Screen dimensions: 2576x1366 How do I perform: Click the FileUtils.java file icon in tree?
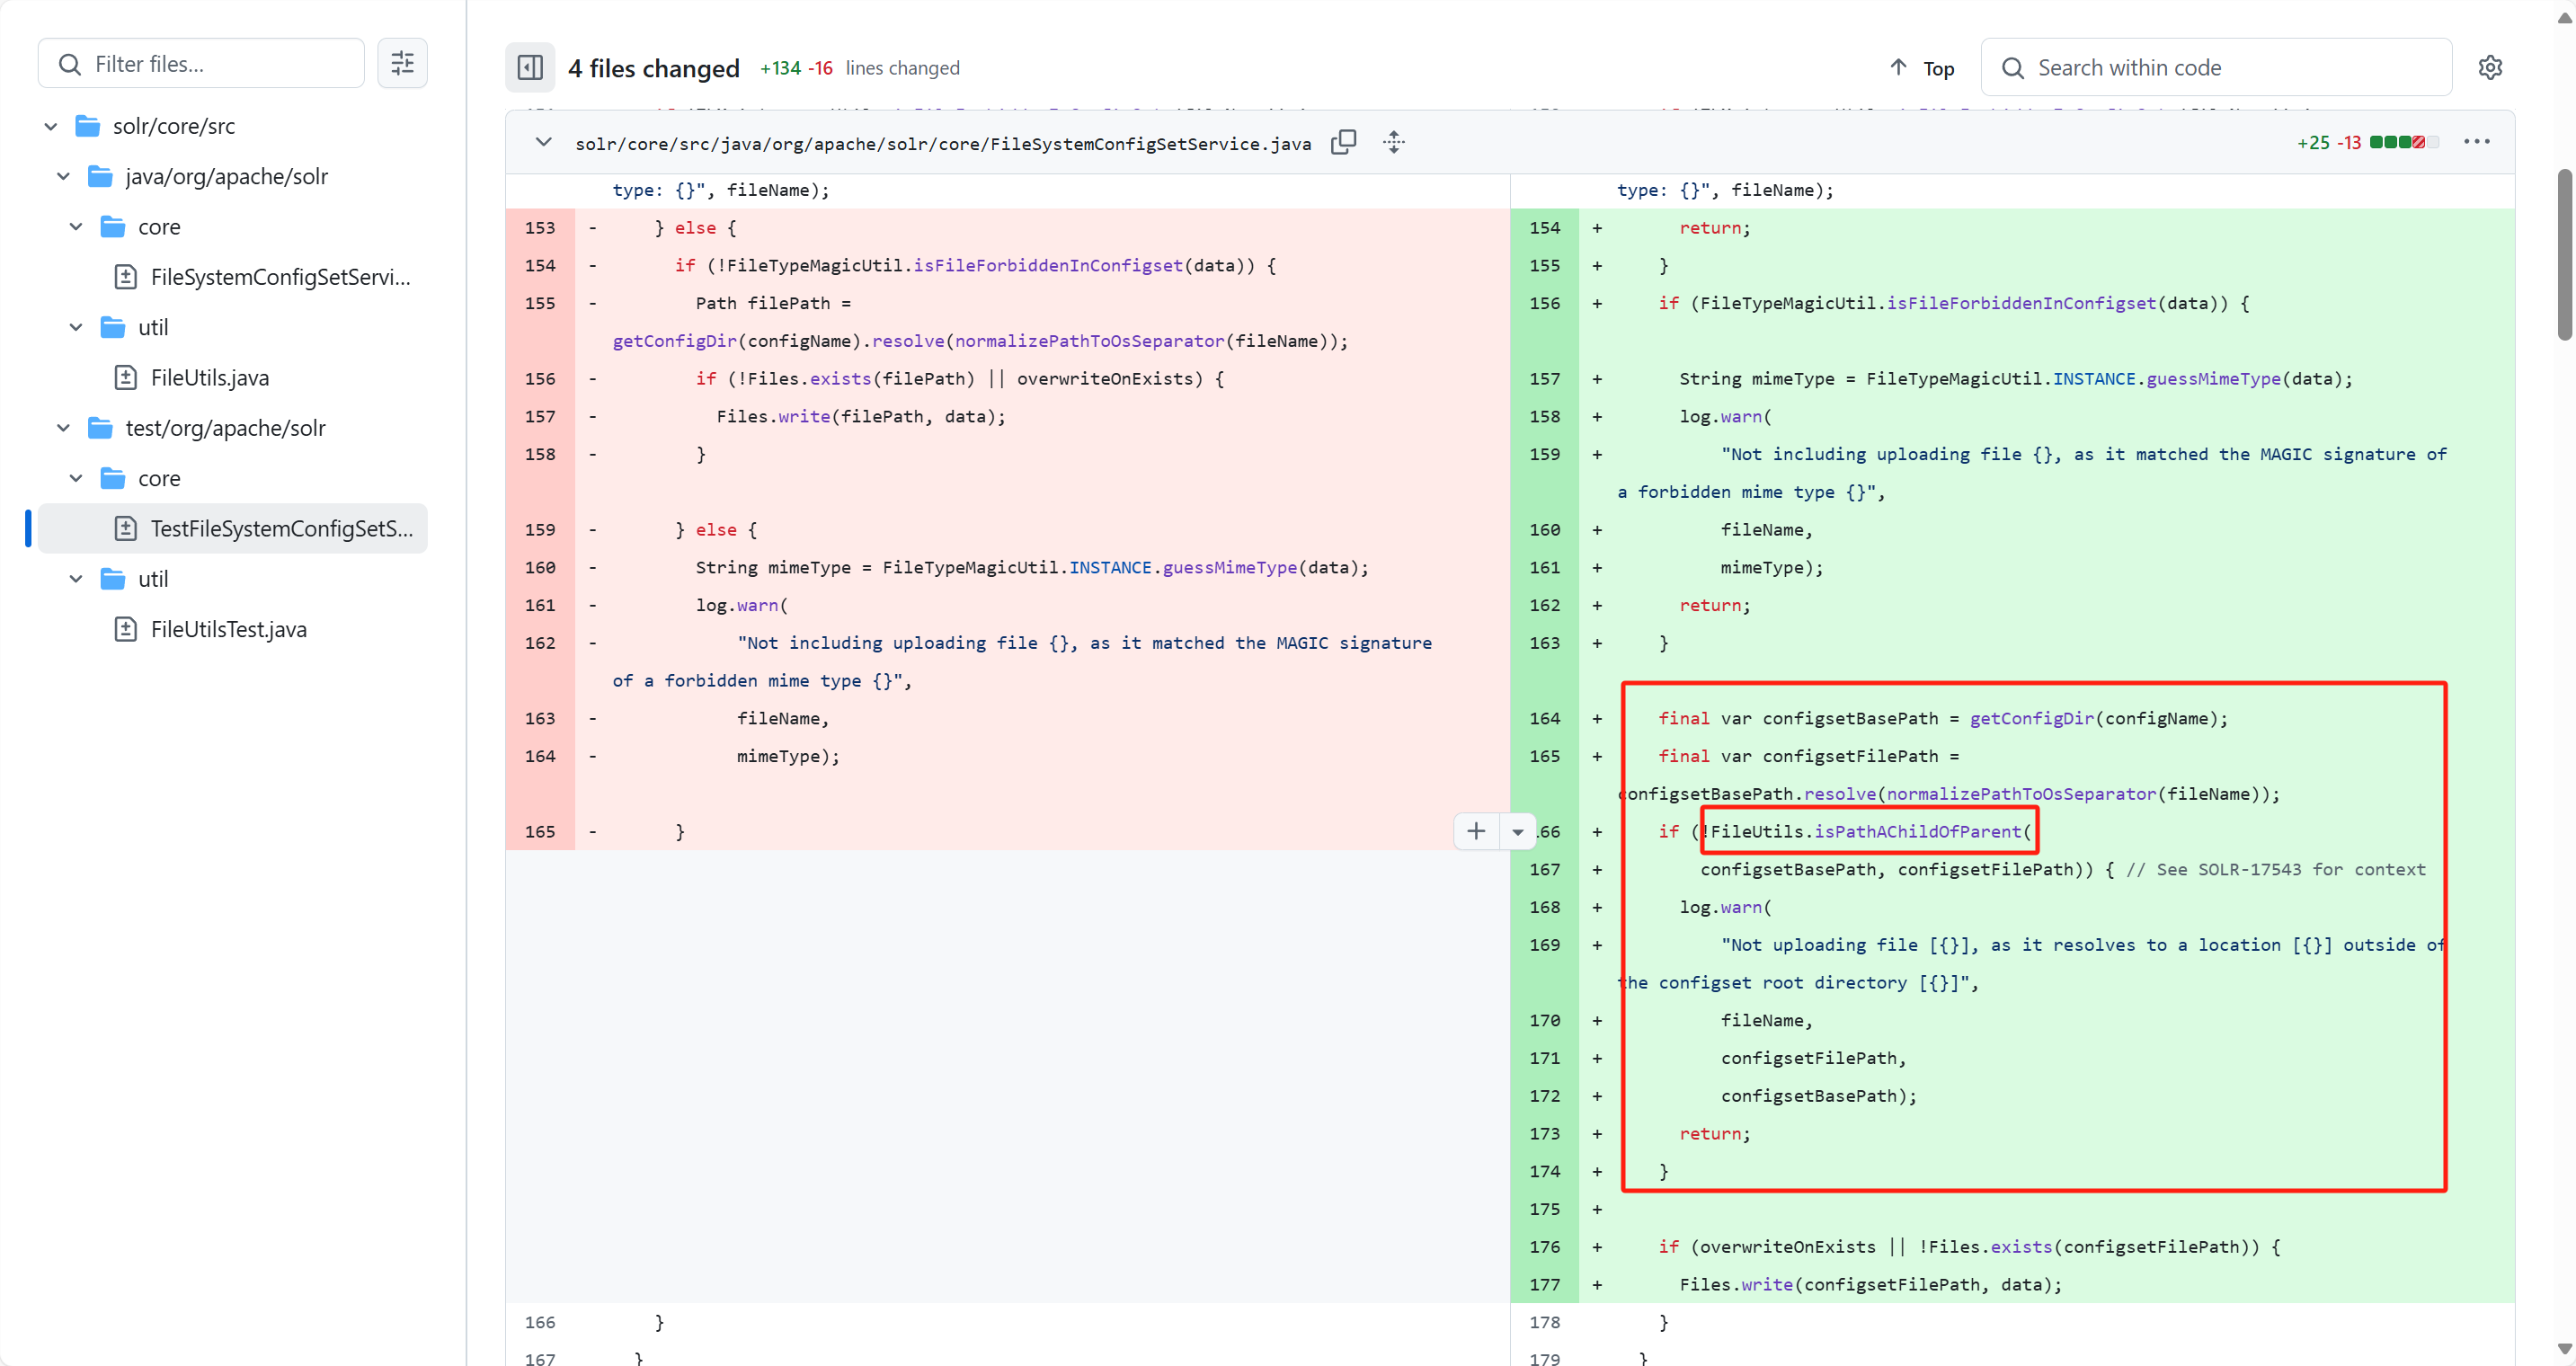(125, 378)
